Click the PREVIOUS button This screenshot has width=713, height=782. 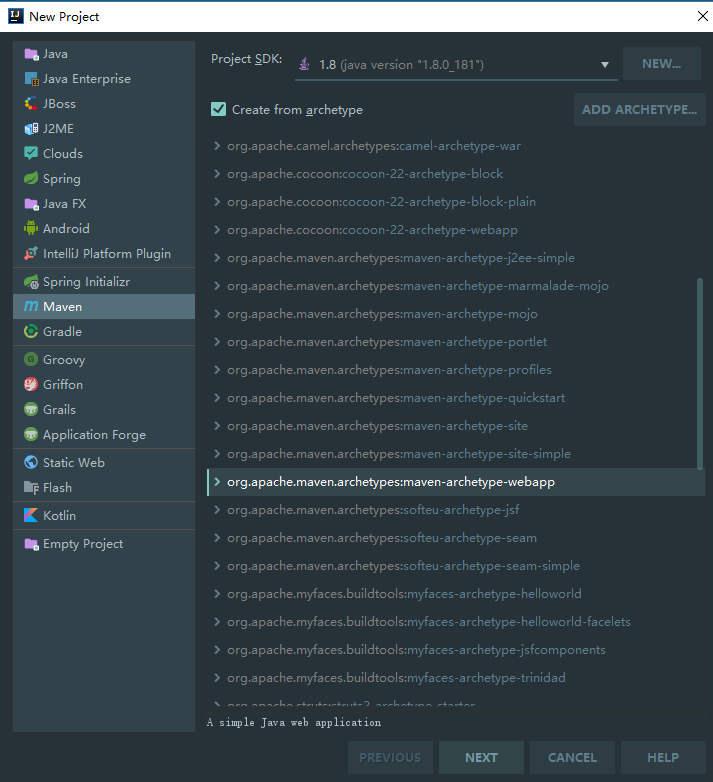pos(390,757)
